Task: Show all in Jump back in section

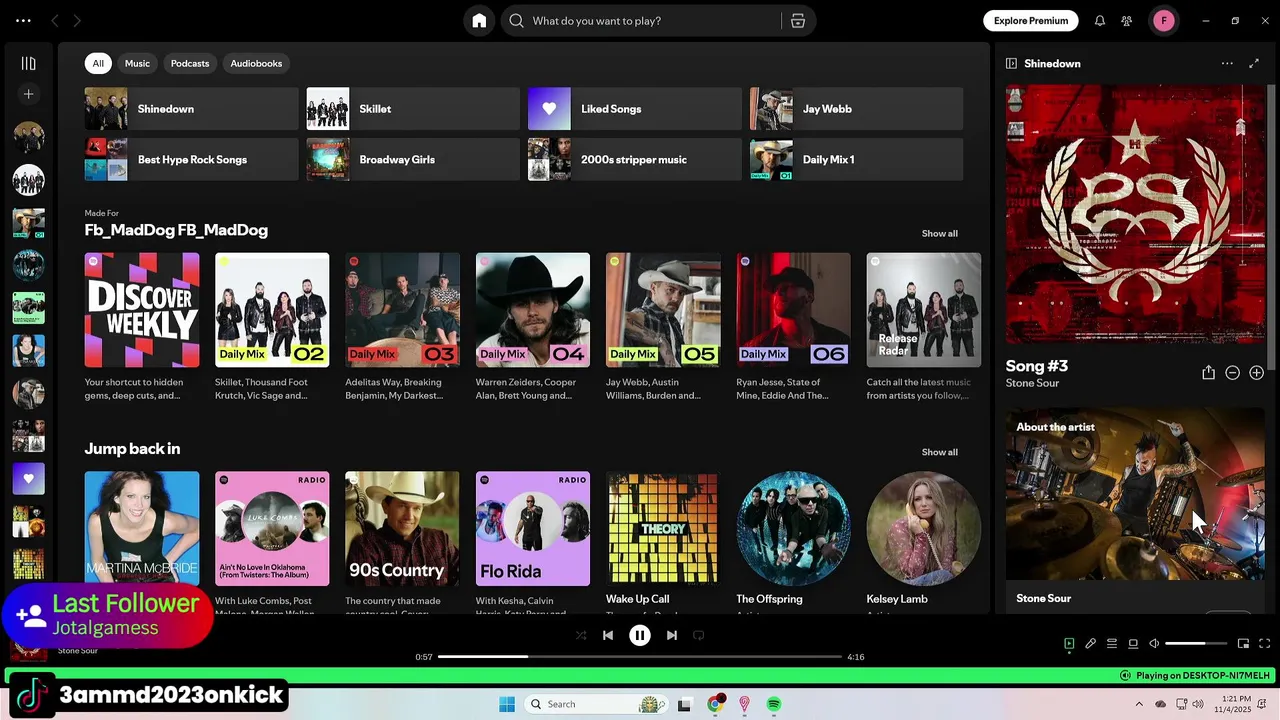Action: pos(939,452)
